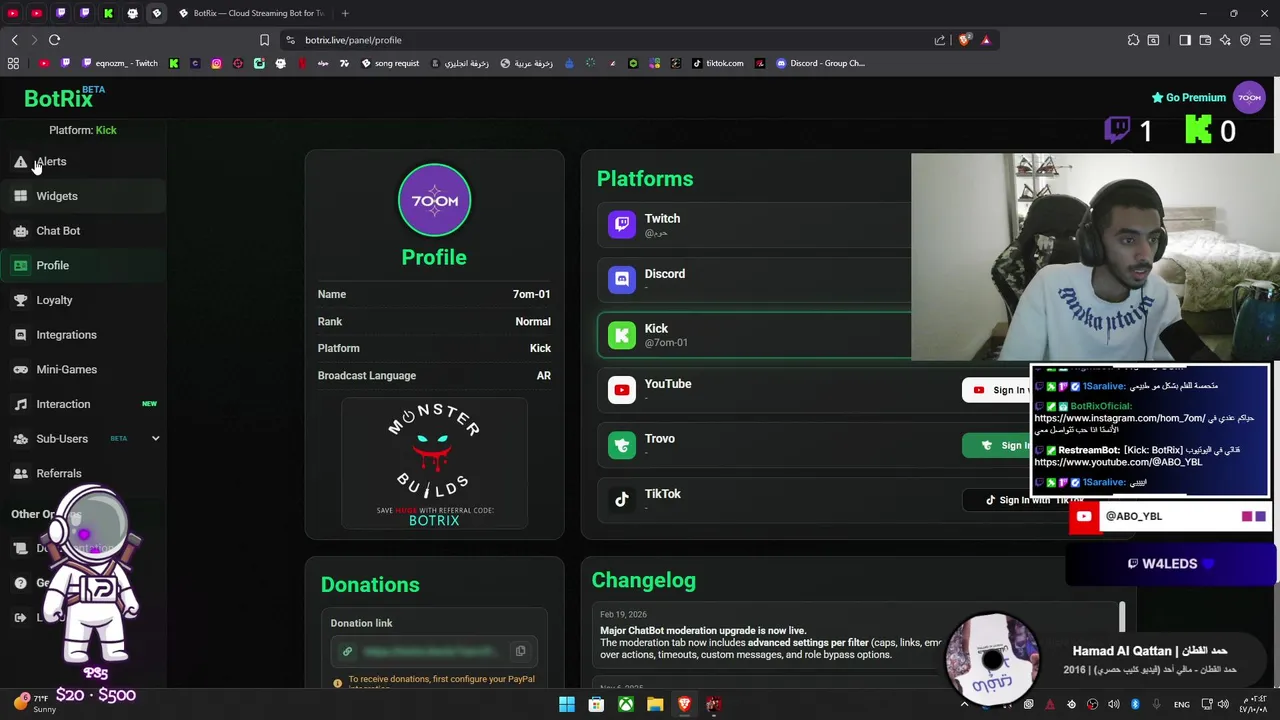Click the Mini-Games controller icon
Viewport: 1280px width, 720px height.
tap(21, 370)
